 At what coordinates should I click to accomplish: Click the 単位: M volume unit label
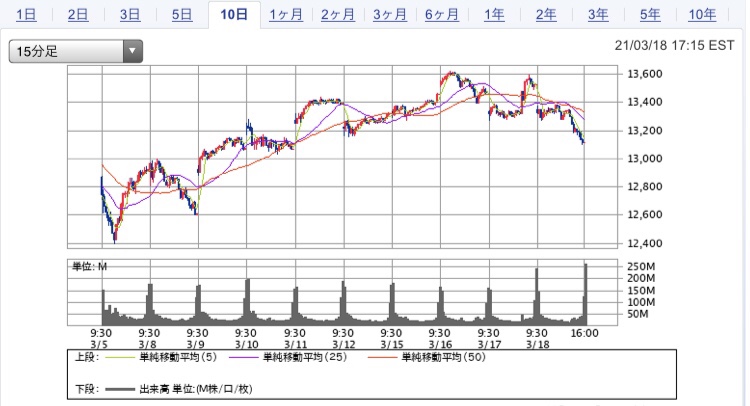pos(89,266)
